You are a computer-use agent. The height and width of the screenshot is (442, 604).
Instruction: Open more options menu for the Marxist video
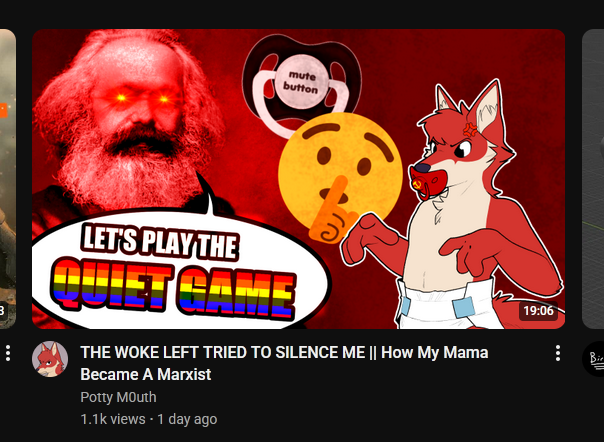557,353
